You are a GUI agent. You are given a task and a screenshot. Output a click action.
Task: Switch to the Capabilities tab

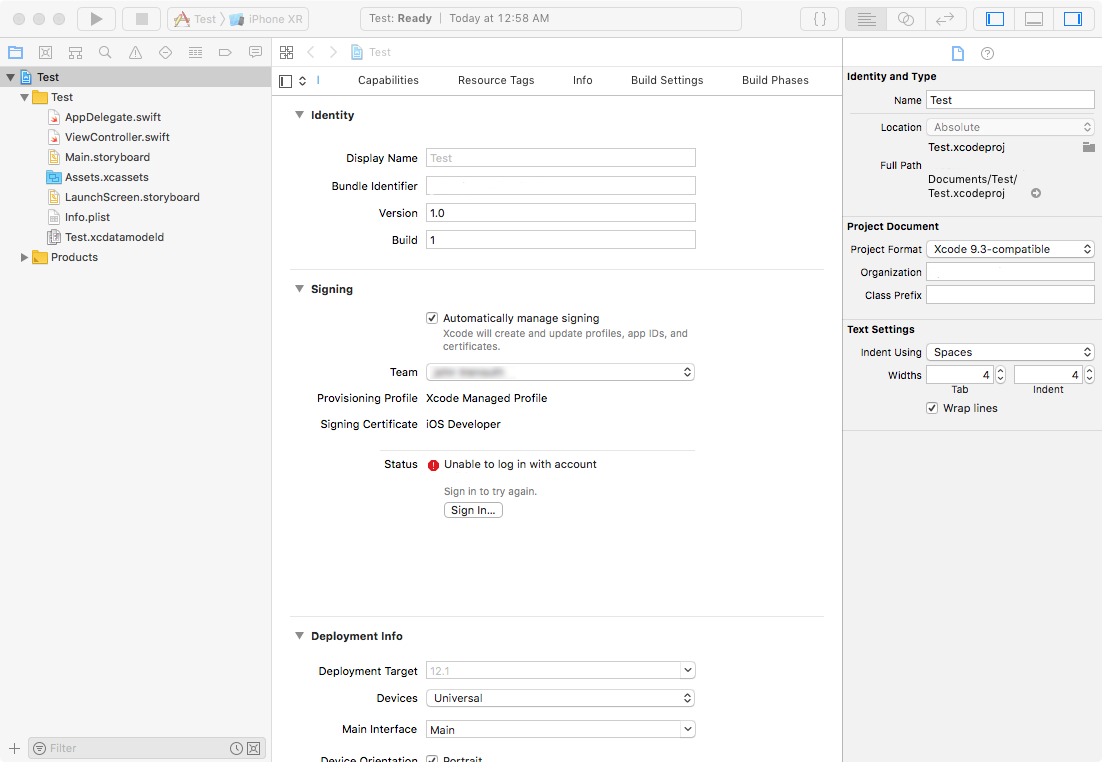(x=388, y=80)
